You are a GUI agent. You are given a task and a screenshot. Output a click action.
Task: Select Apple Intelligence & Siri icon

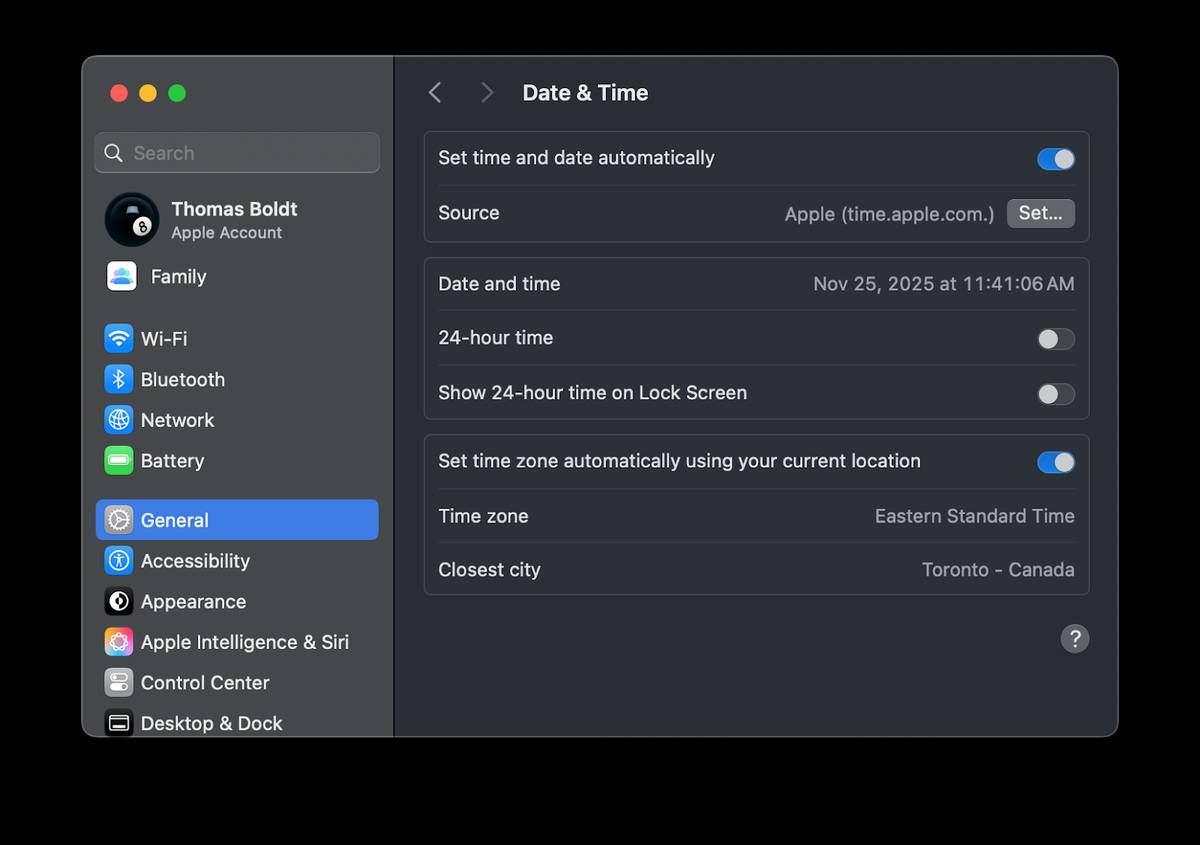[x=119, y=642]
